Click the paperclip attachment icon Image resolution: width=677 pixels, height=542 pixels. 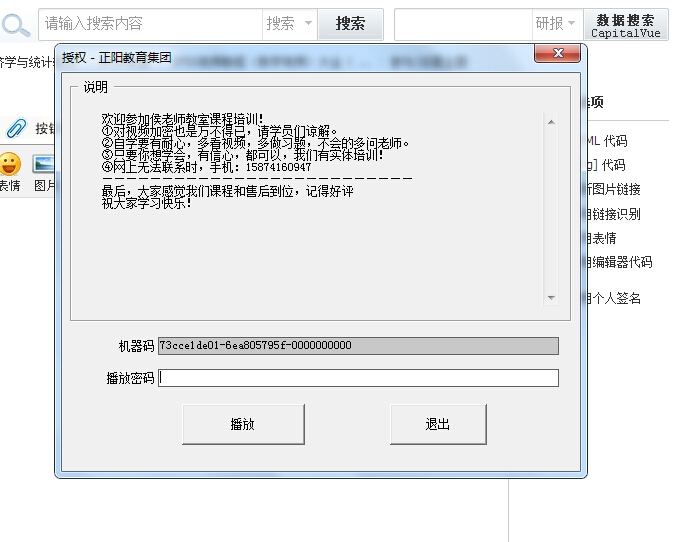[x=16, y=128]
